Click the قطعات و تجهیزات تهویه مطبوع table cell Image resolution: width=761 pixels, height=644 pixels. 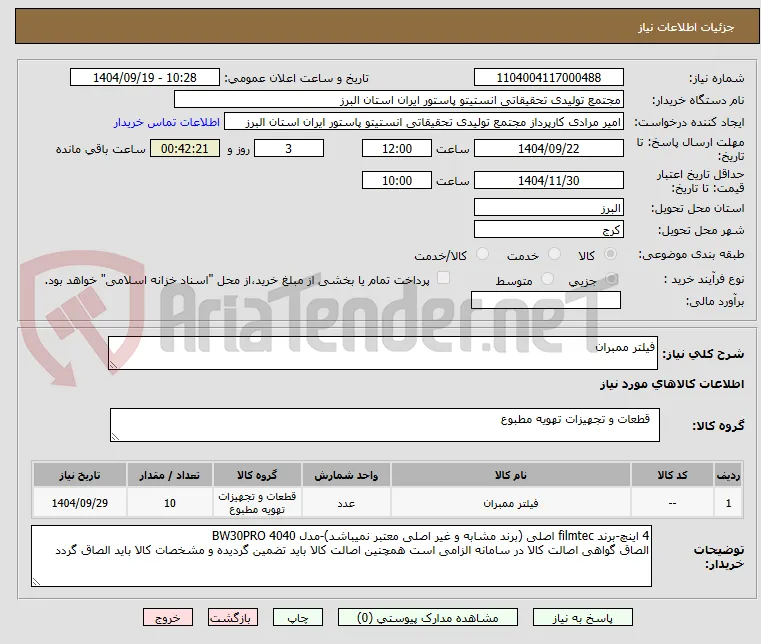[257, 503]
